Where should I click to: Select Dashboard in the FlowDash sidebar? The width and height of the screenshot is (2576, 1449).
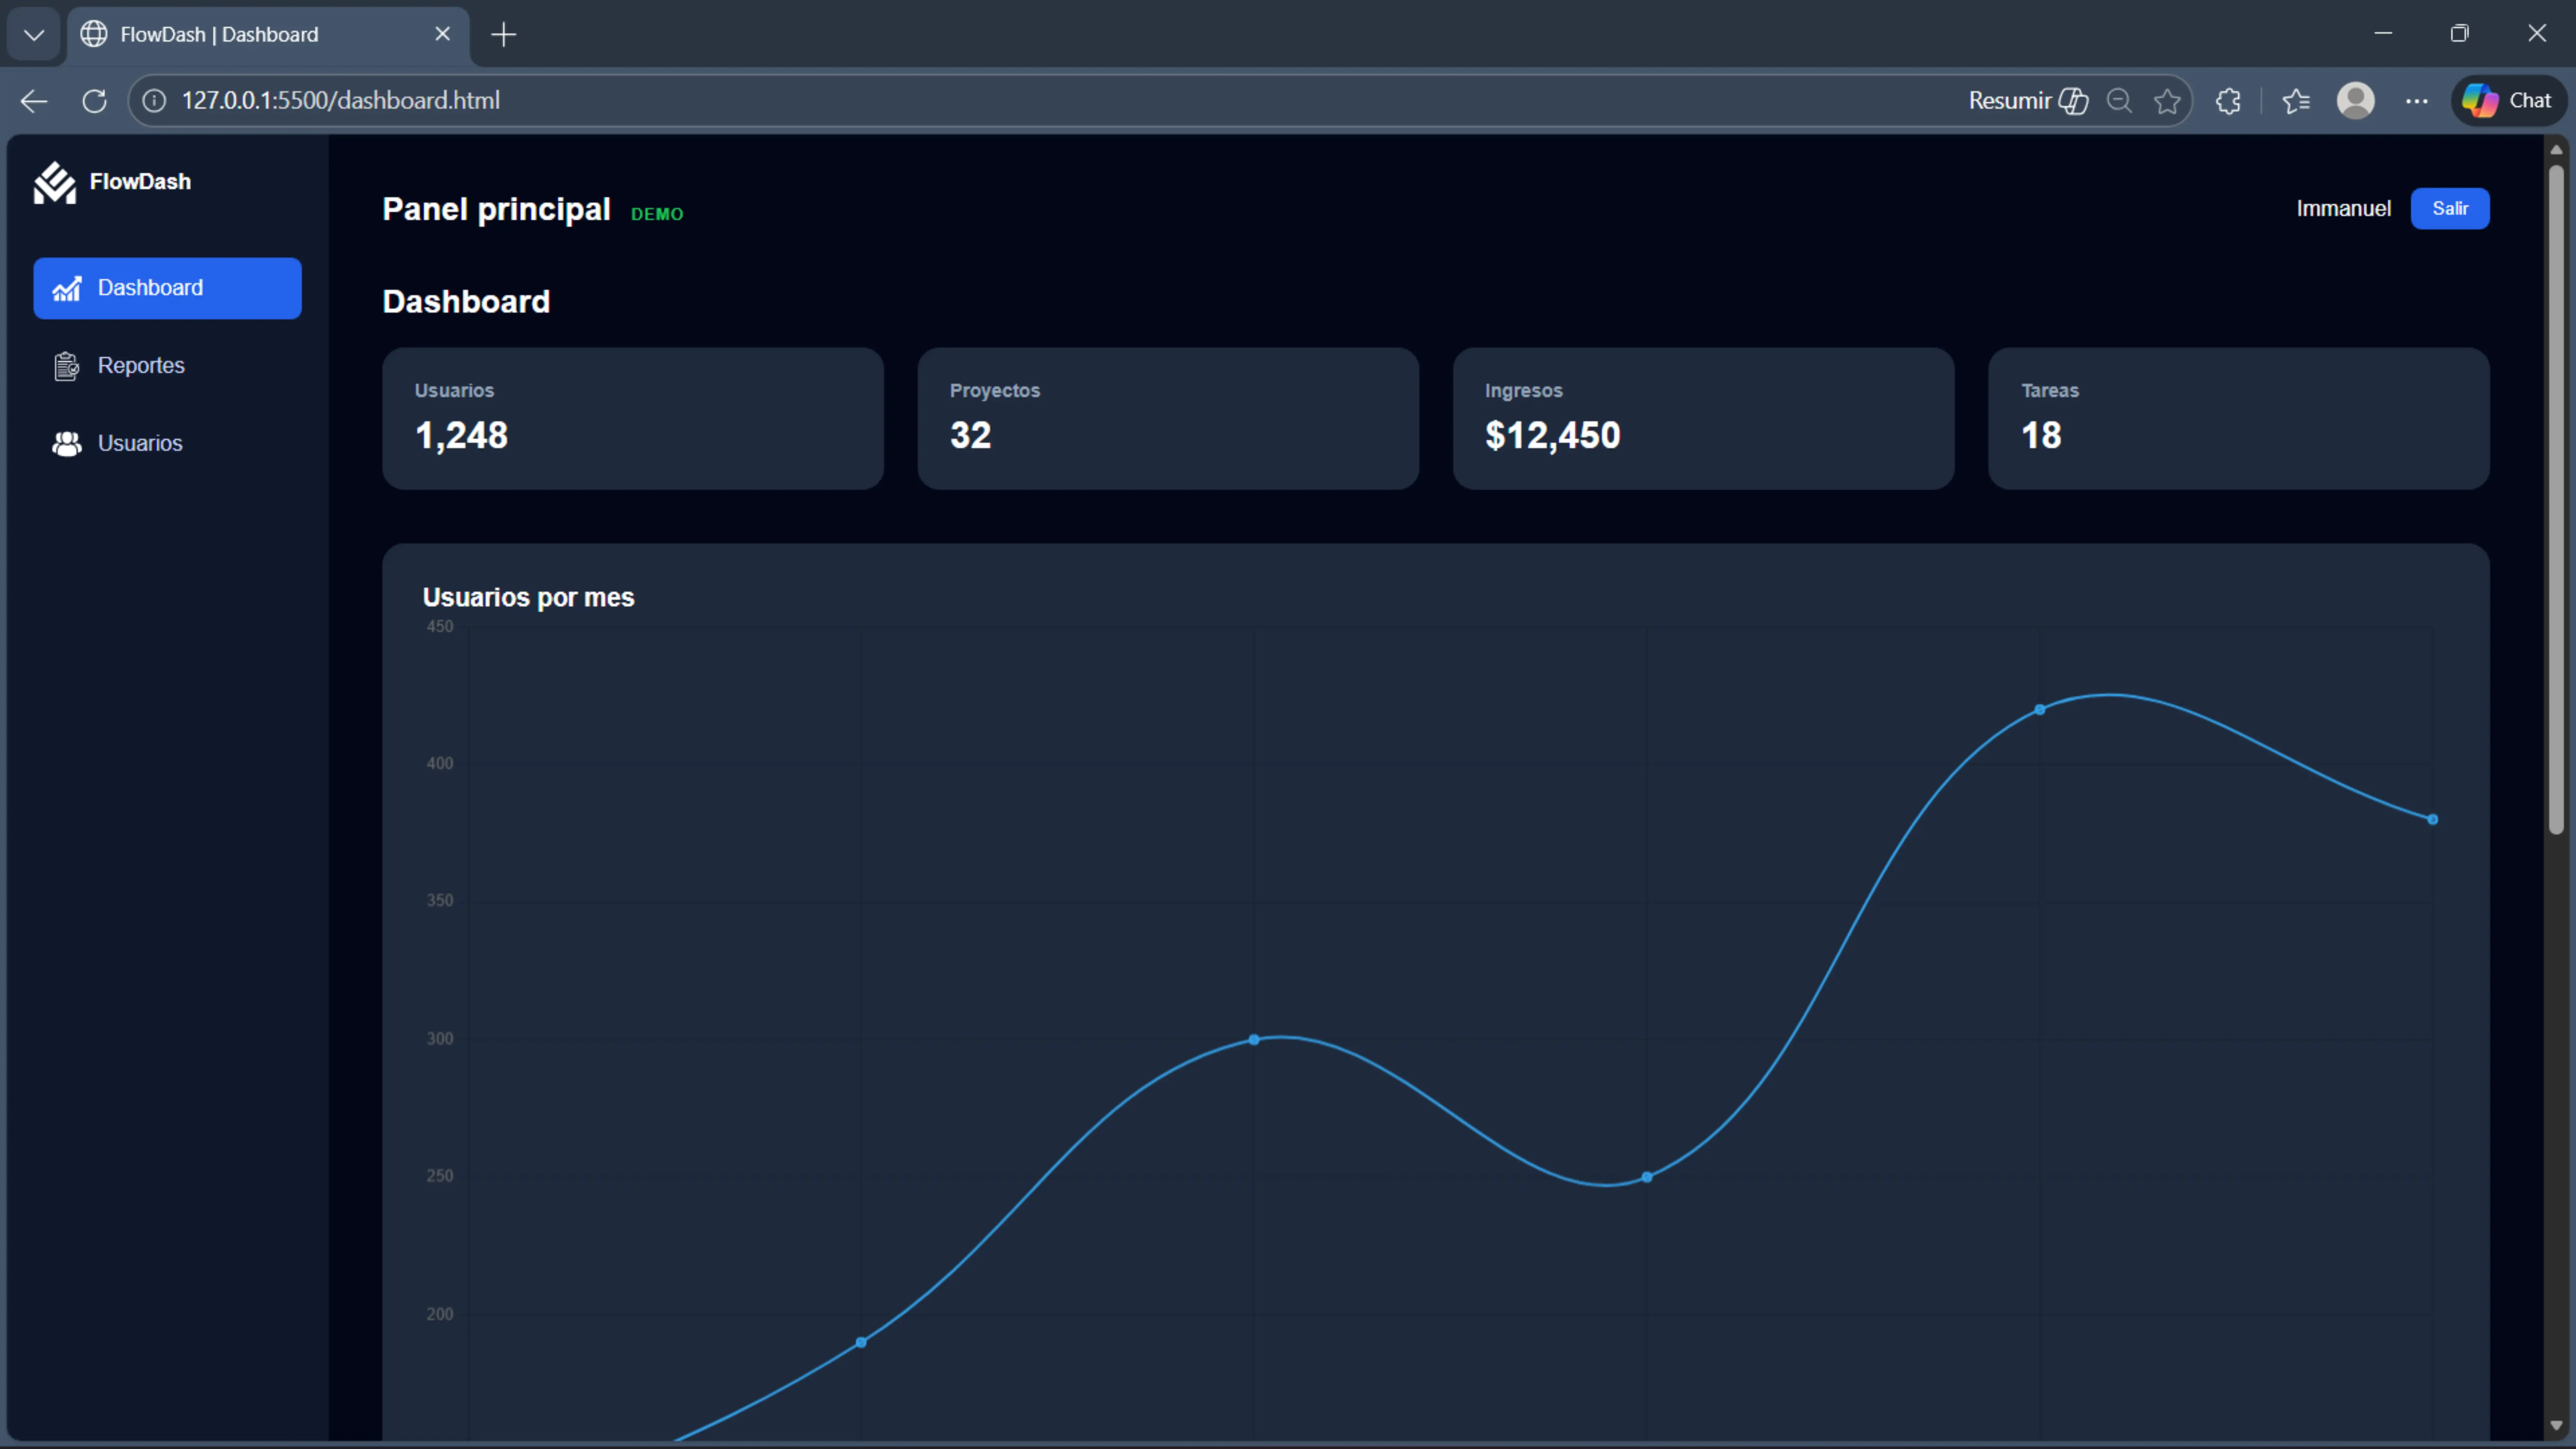click(x=166, y=288)
